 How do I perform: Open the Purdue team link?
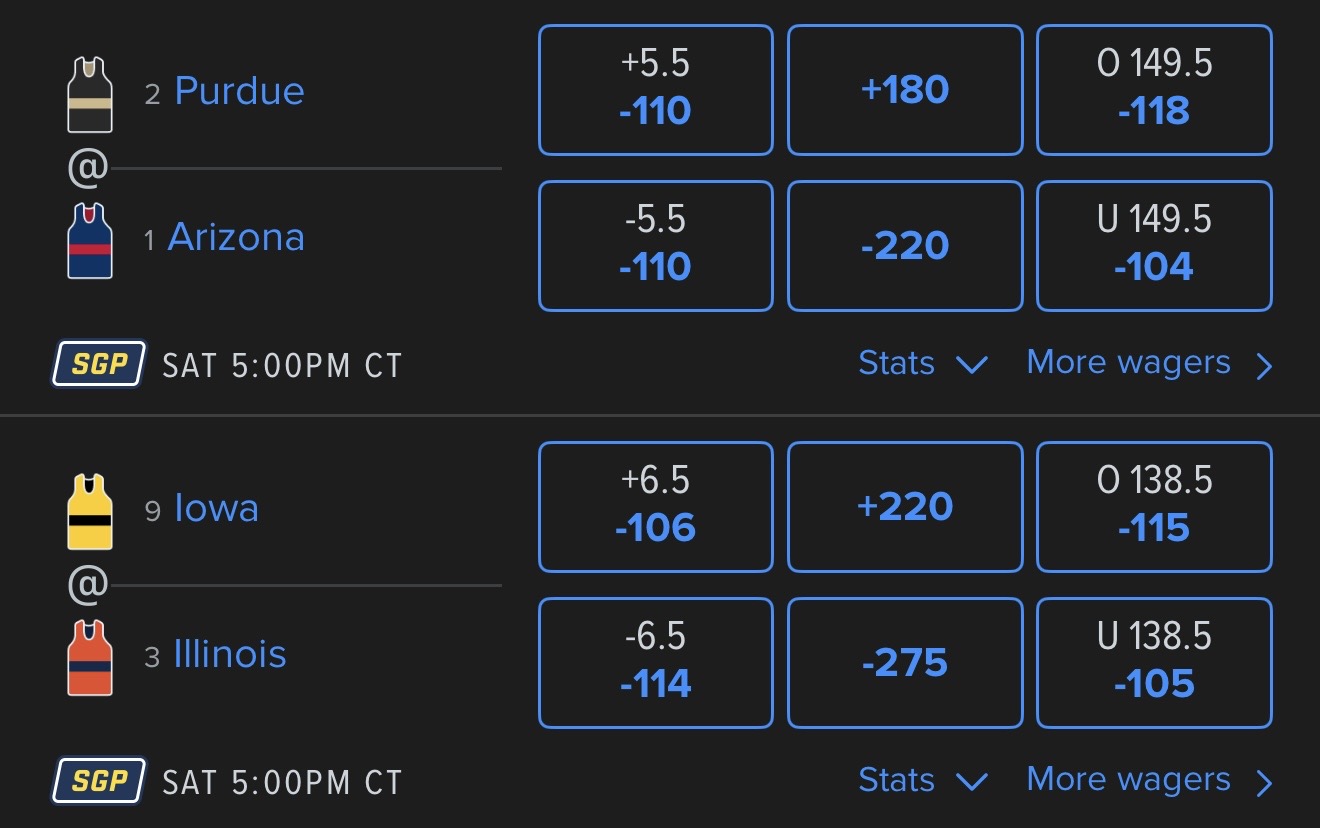pyautogui.click(x=239, y=91)
